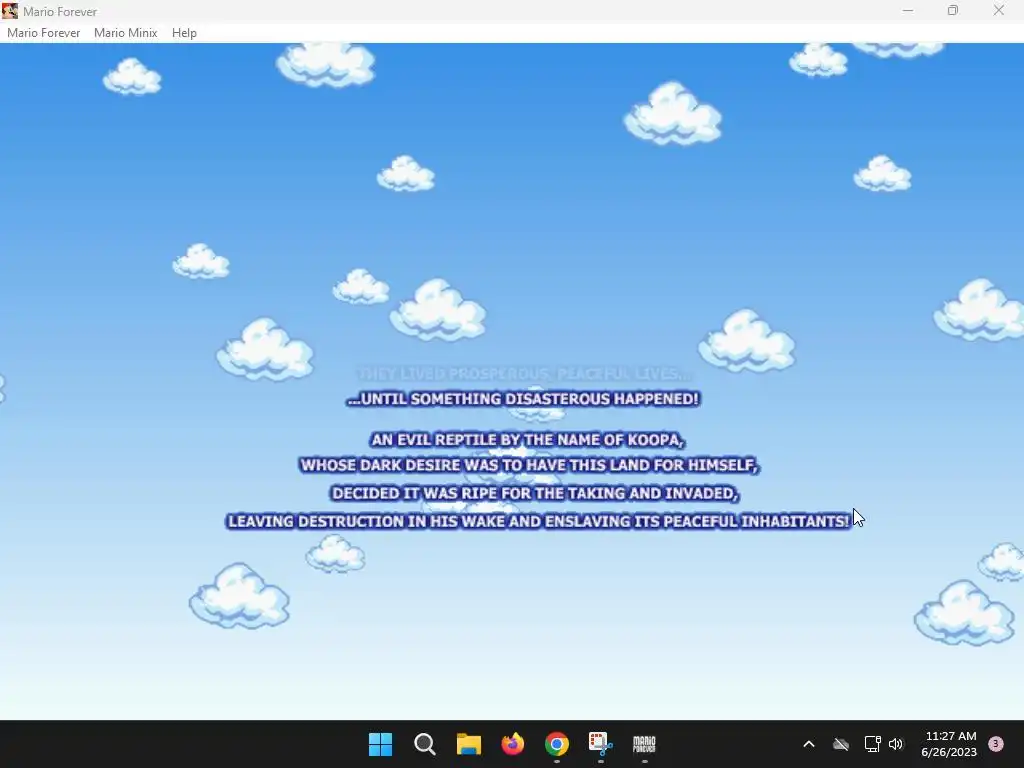Open Windows Search from taskbar
Screen dimensions: 1024x768
pyautogui.click(x=424, y=744)
